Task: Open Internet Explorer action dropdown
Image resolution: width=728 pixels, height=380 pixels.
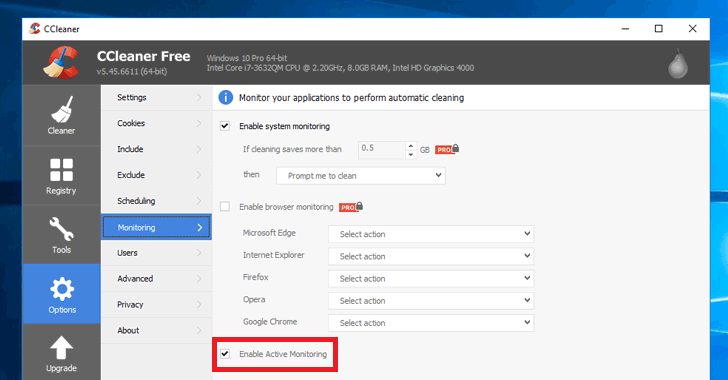Action: point(431,256)
